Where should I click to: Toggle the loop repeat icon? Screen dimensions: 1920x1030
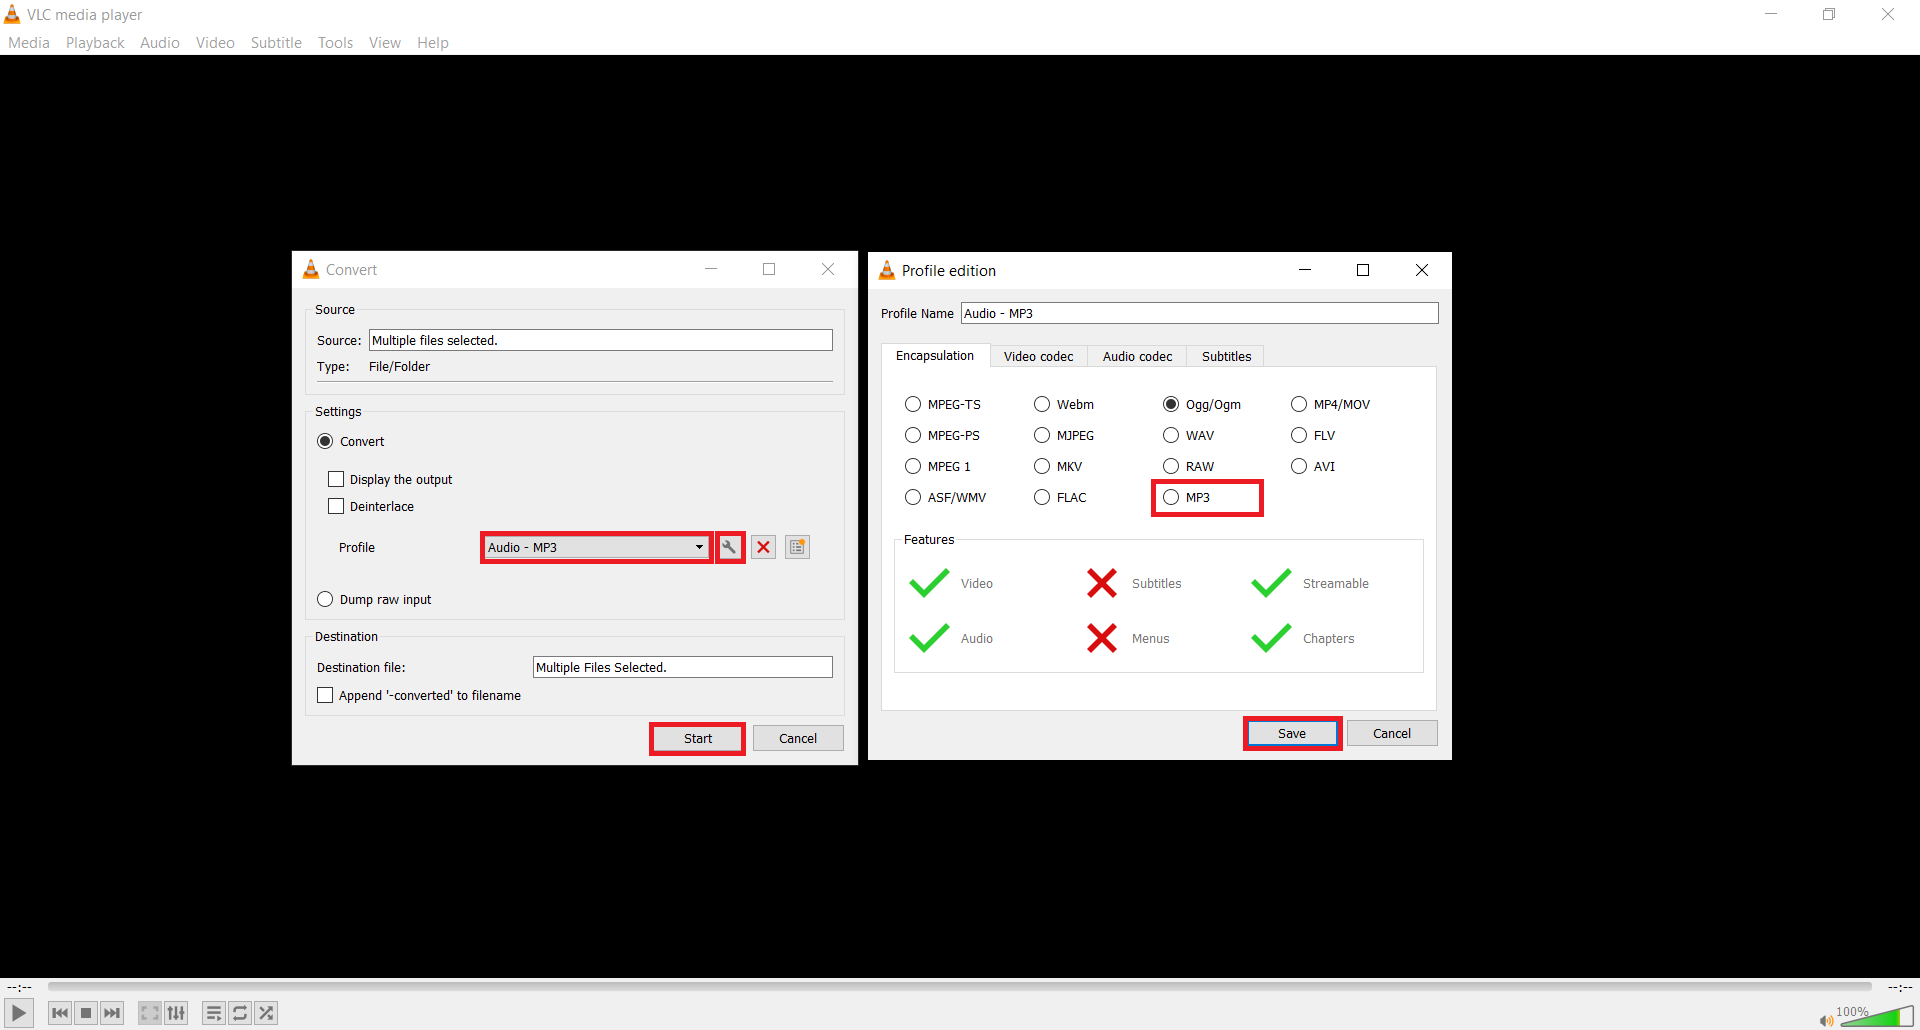pyautogui.click(x=240, y=1013)
